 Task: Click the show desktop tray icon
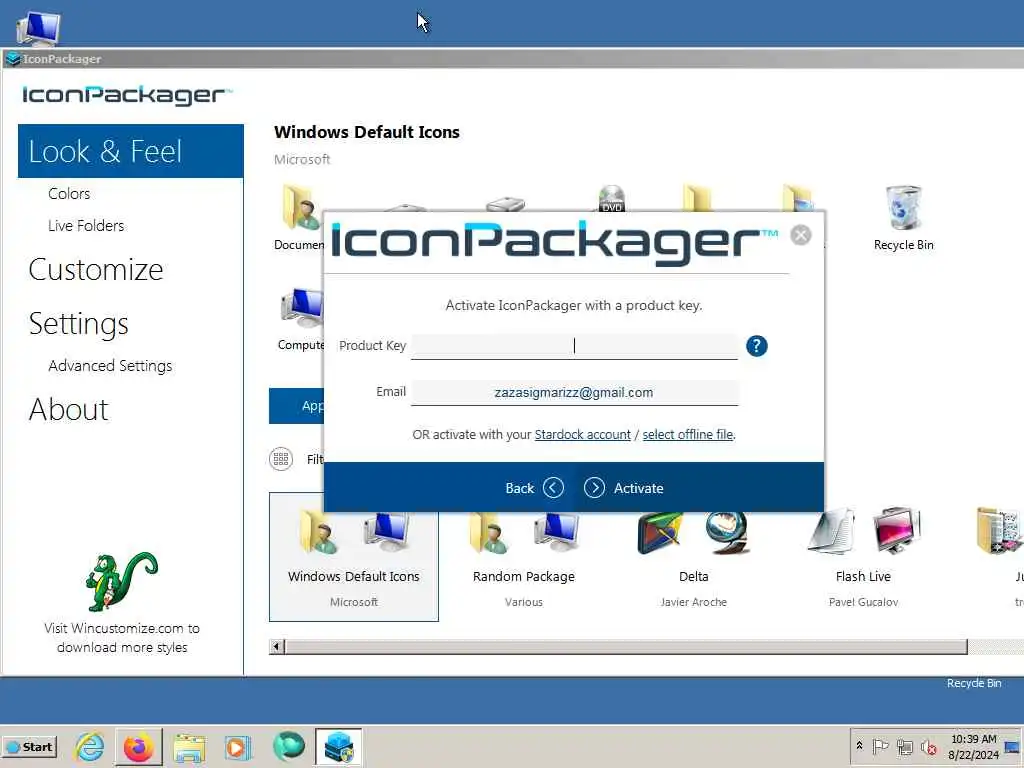pos(1013,746)
